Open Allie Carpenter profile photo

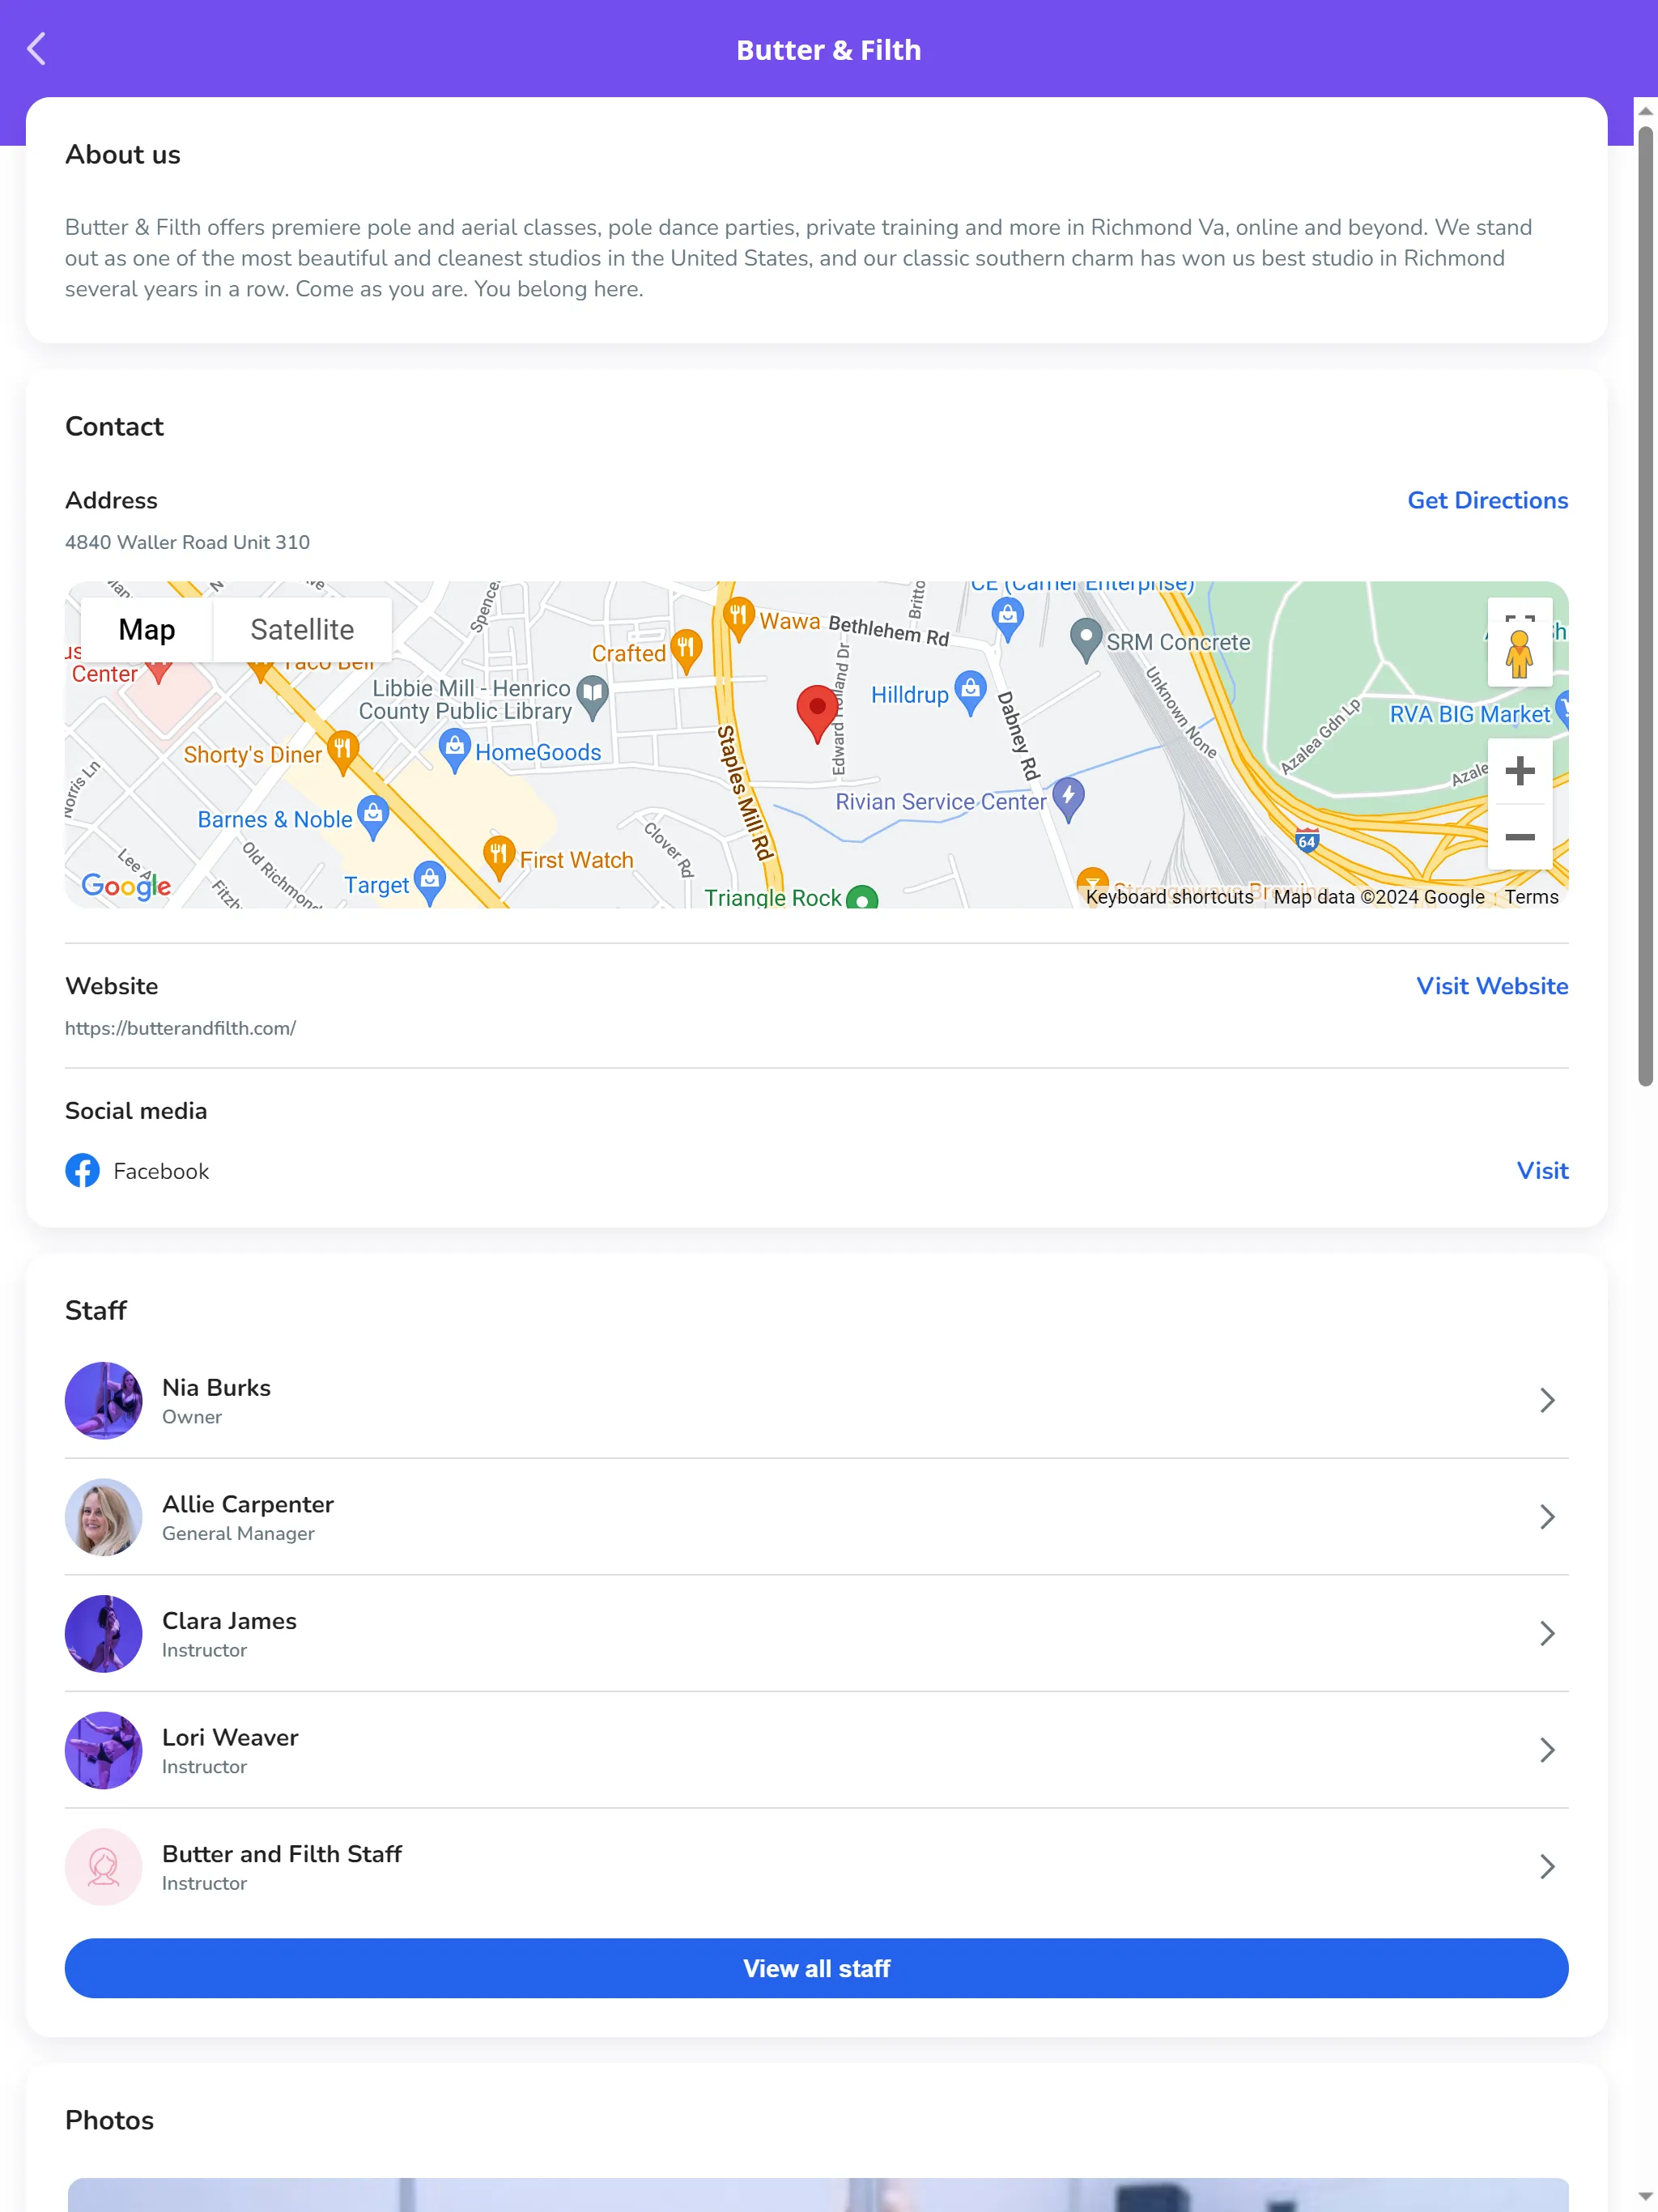coord(103,1516)
